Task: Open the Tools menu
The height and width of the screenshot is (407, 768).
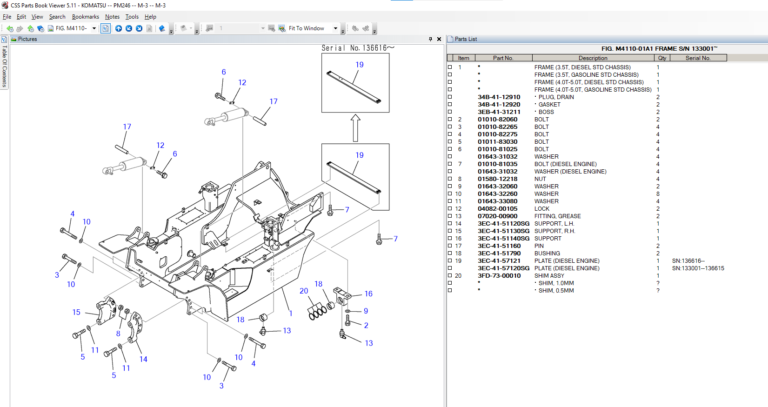Action: coord(131,17)
